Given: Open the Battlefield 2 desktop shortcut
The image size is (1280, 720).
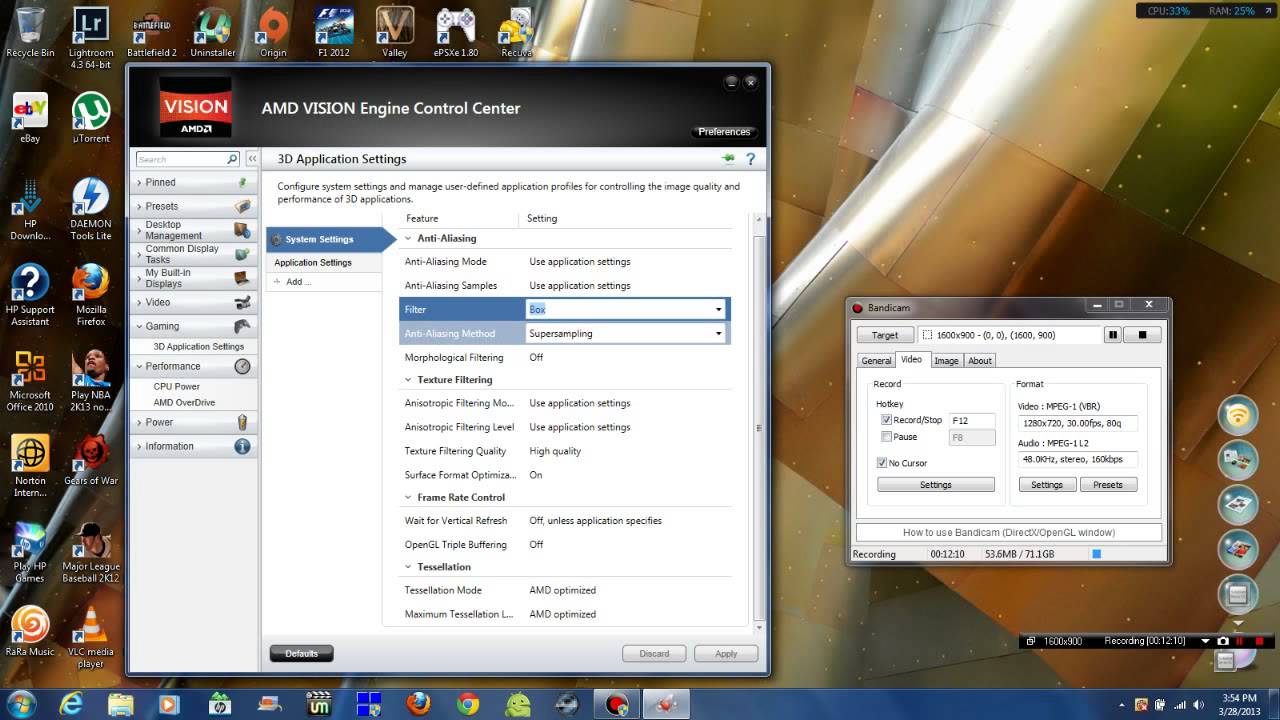Looking at the screenshot, I should coord(152,32).
